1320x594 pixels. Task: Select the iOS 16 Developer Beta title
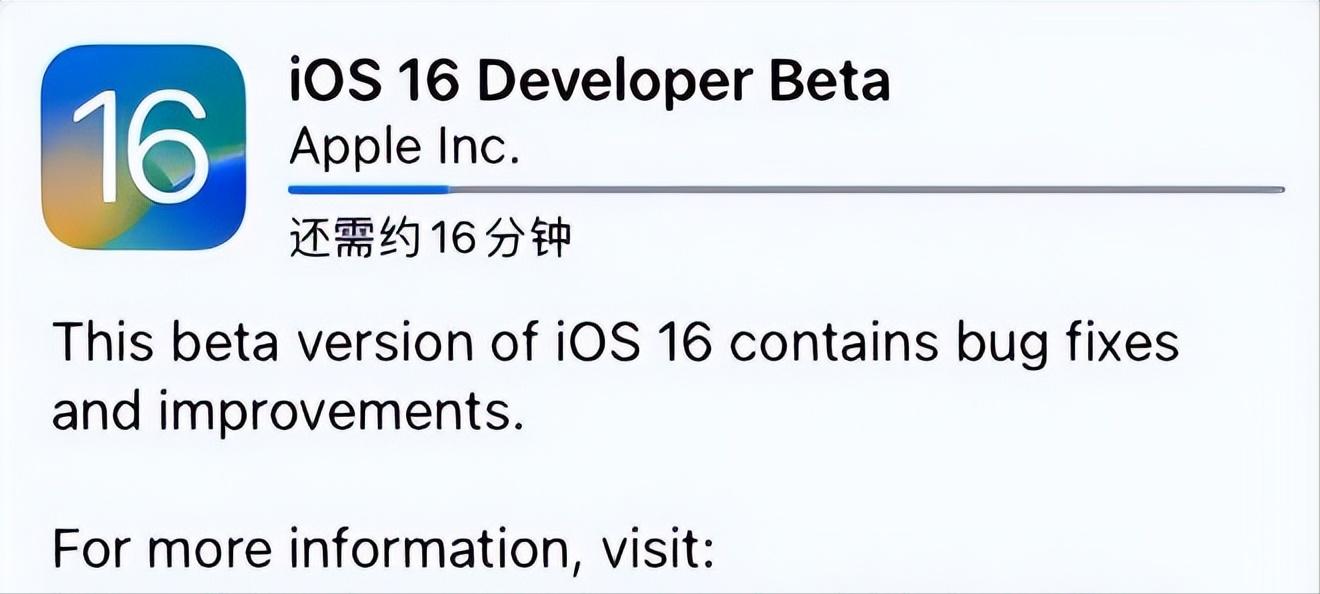589,81
